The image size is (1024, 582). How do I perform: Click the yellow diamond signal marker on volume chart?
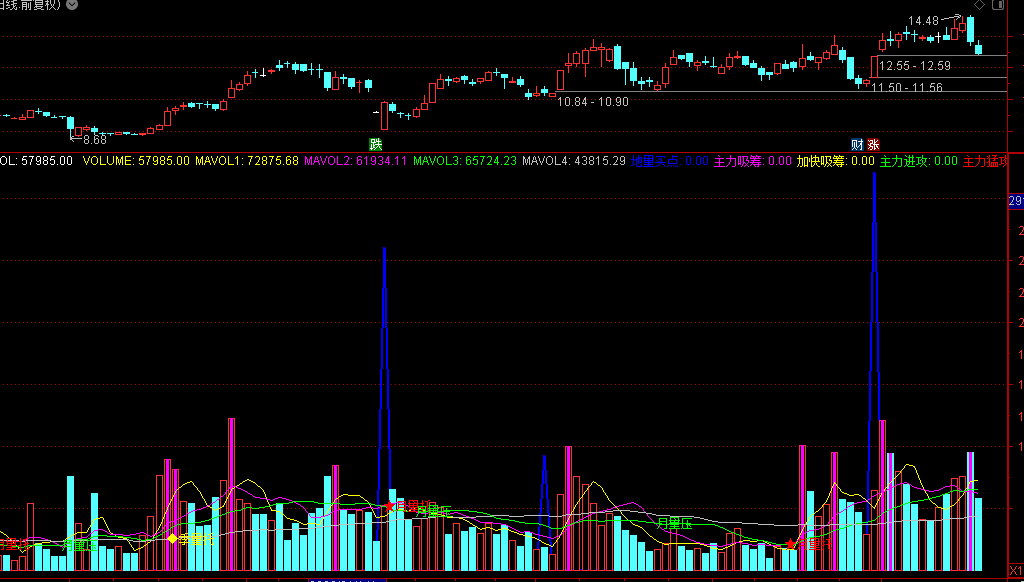click(x=172, y=539)
